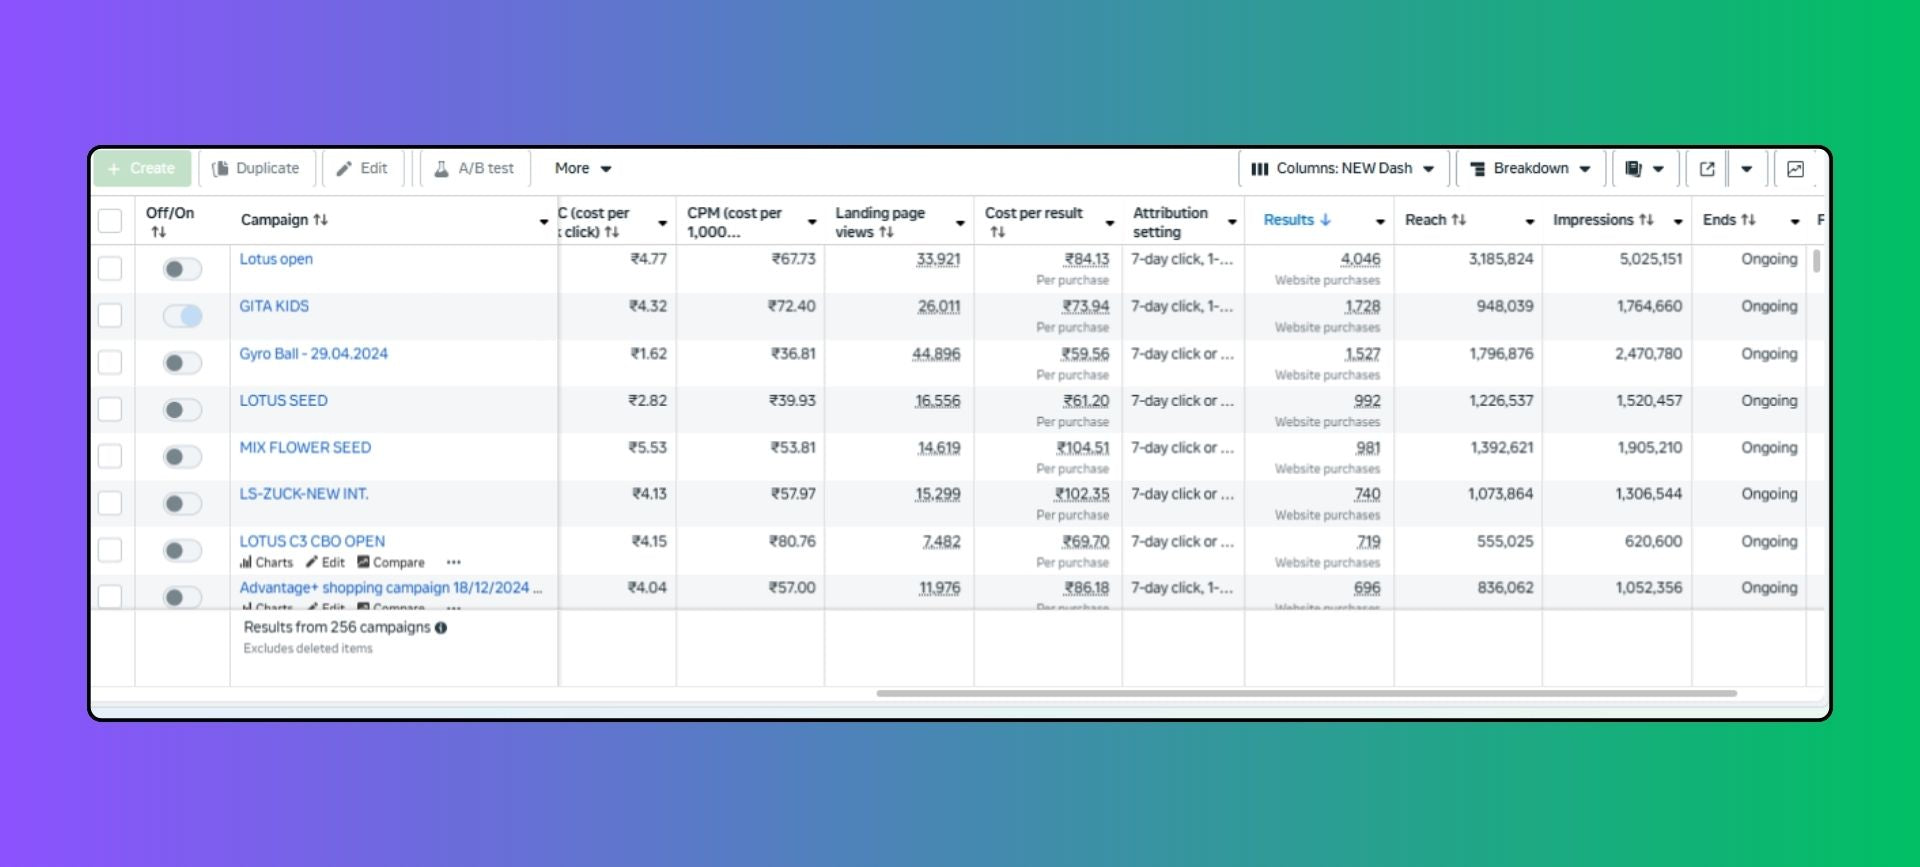Click Charts under LOTUS C3 CBO OPEN

click(266, 563)
